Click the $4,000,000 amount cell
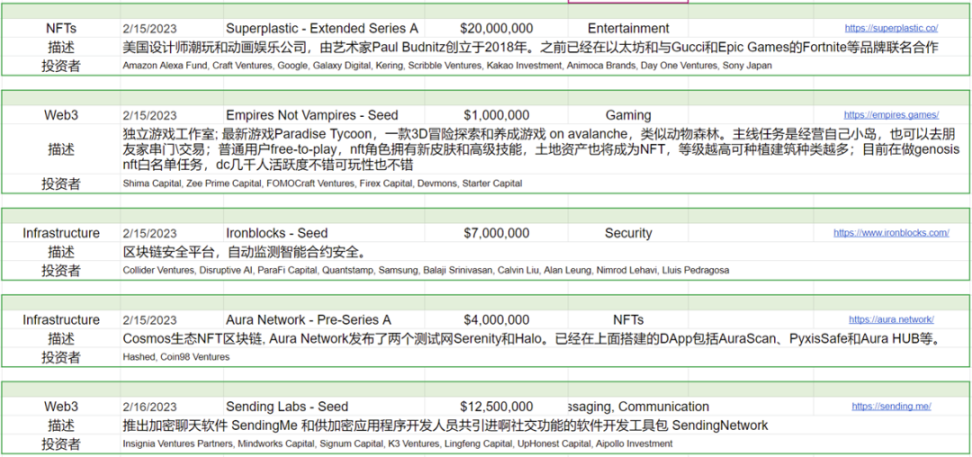This screenshot has width=972, height=457. (497, 320)
